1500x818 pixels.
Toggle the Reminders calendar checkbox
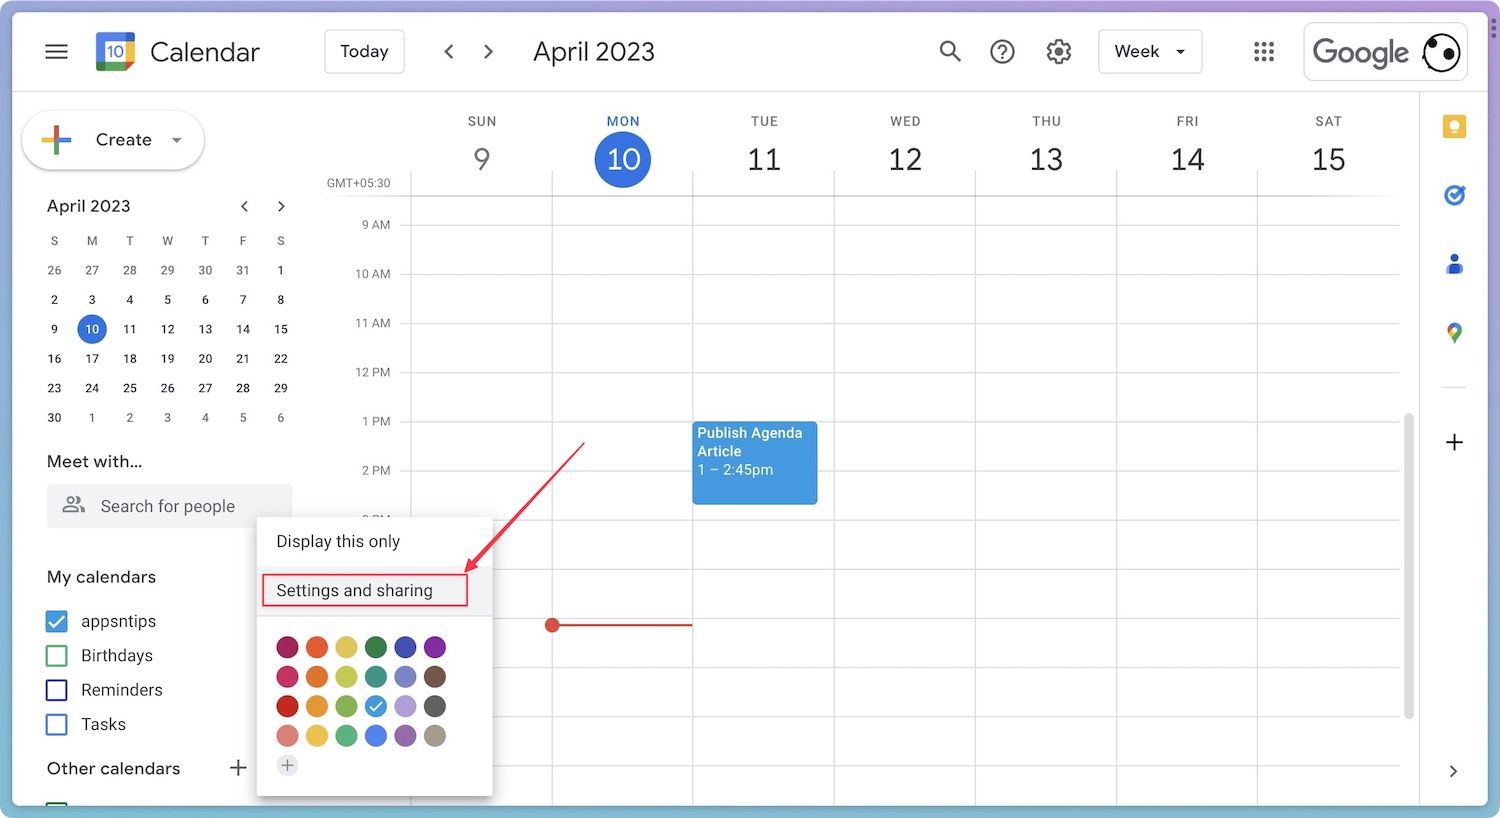coord(57,690)
